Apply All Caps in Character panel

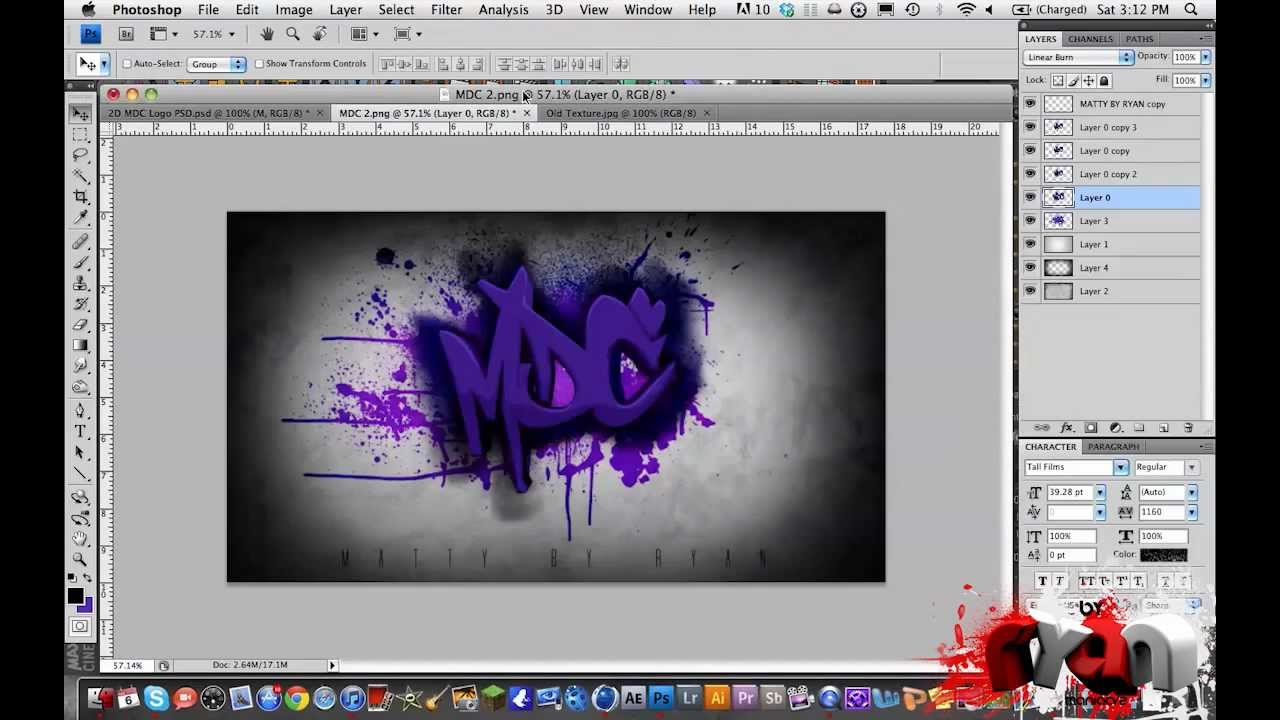[1086, 581]
